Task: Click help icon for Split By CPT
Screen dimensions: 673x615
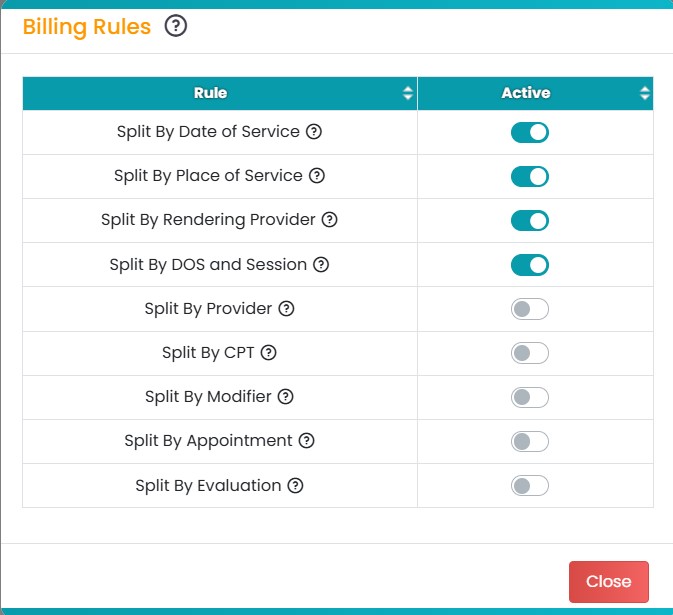Action: 268,353
